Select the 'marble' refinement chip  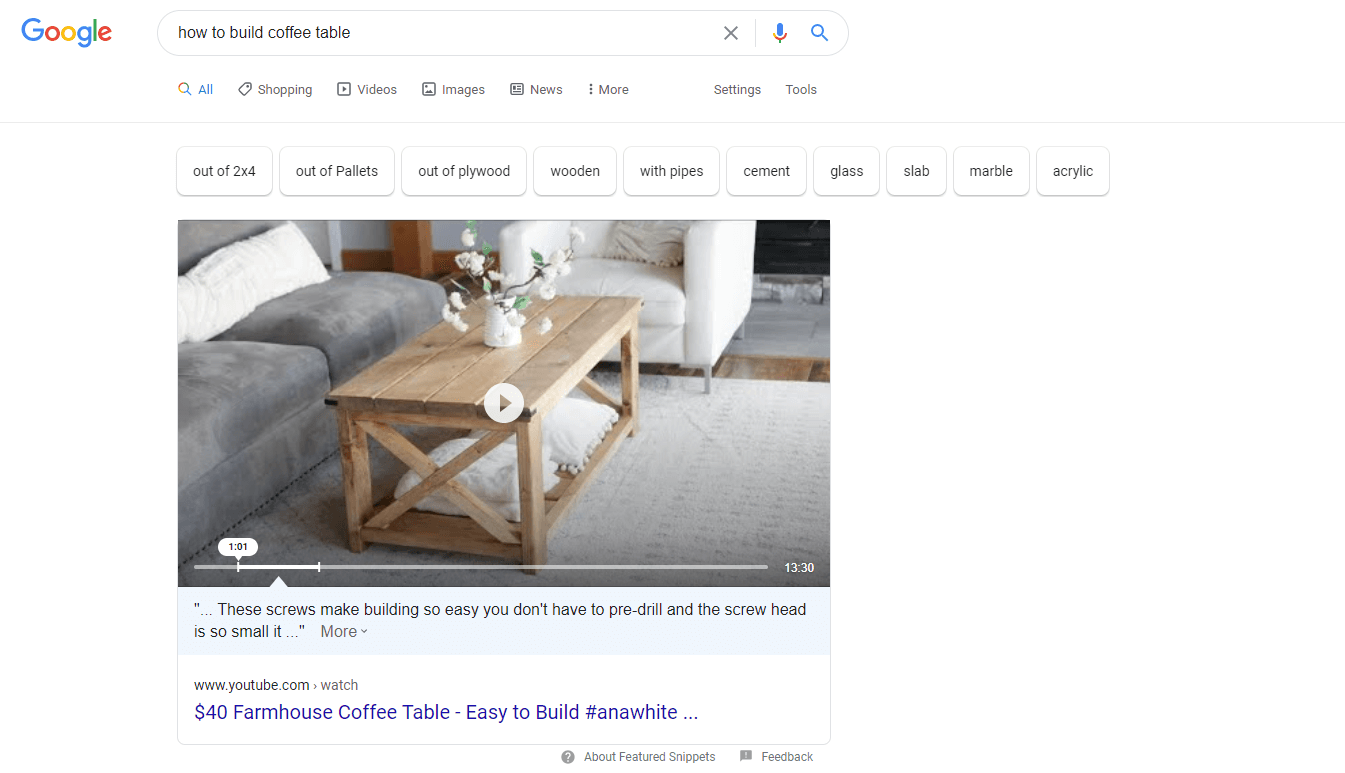(991, 171)
